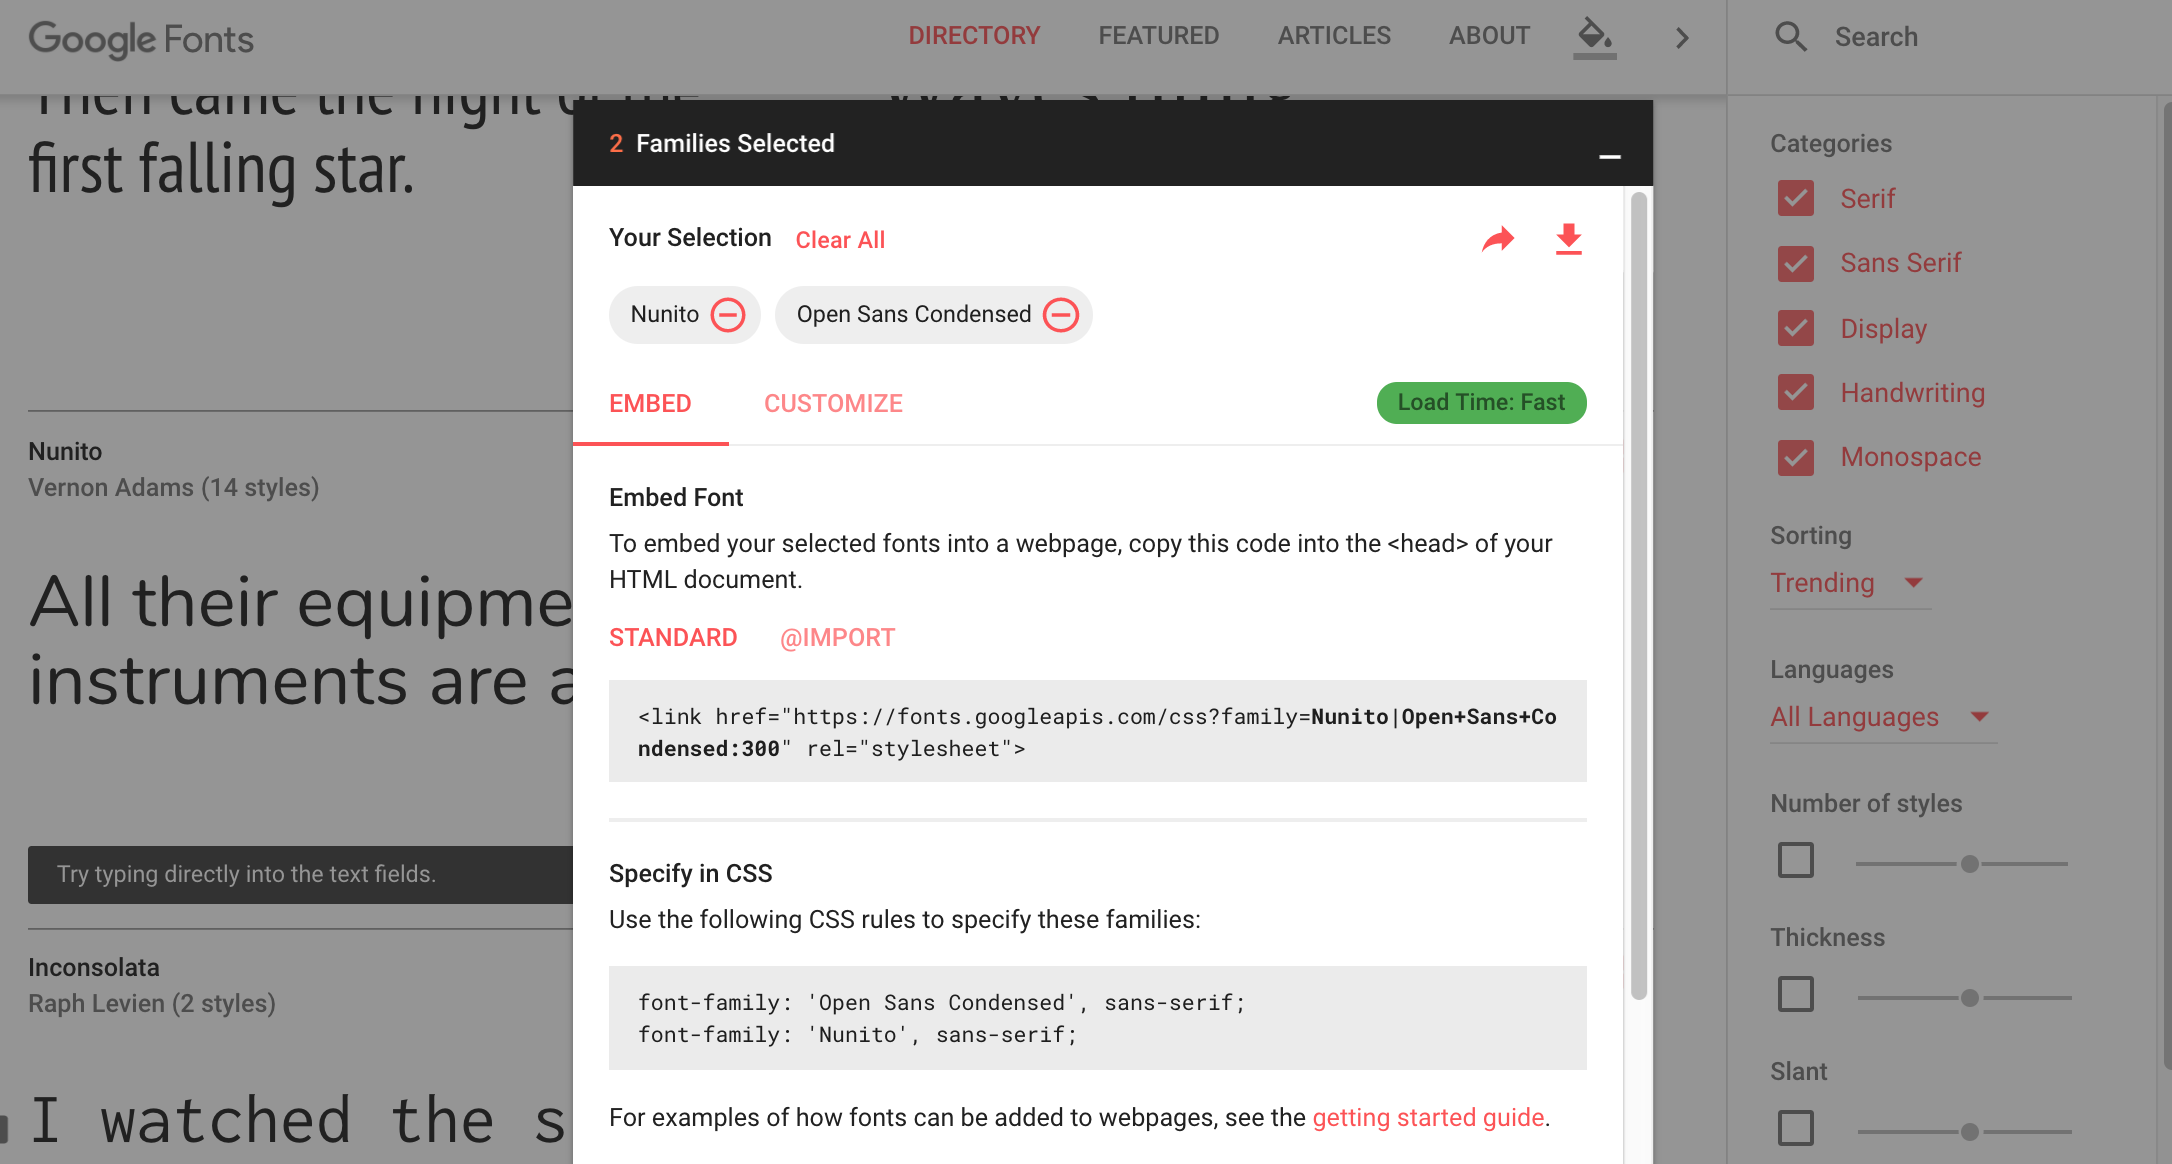The image size is (2172, 1164).
Task: Minimize the Families Selected drawer
Action: [1609, 156]
